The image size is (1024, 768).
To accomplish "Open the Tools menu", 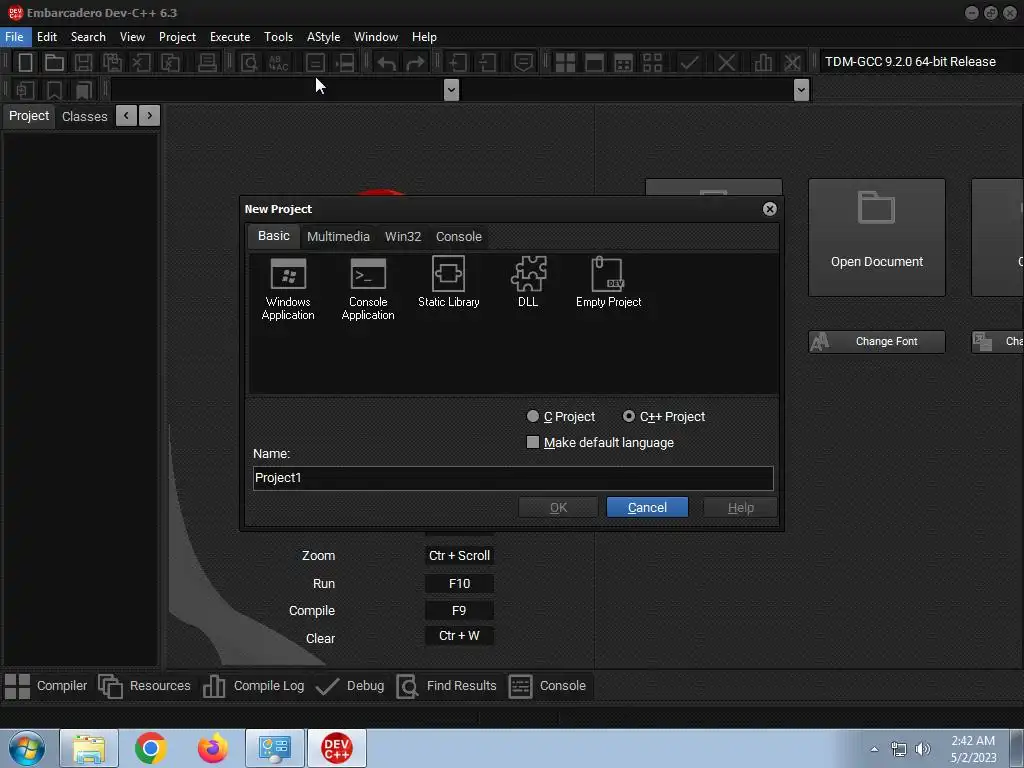I will (x=278, y=37).
